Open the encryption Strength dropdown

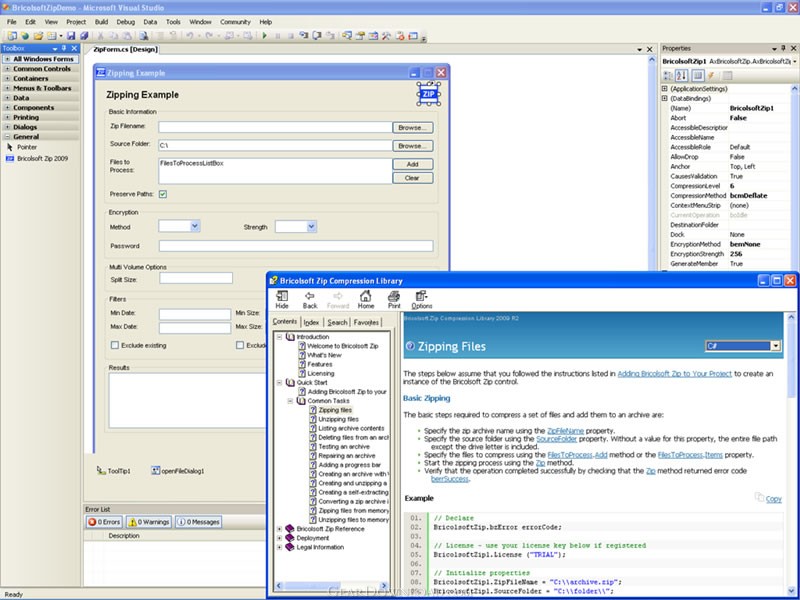311,227
